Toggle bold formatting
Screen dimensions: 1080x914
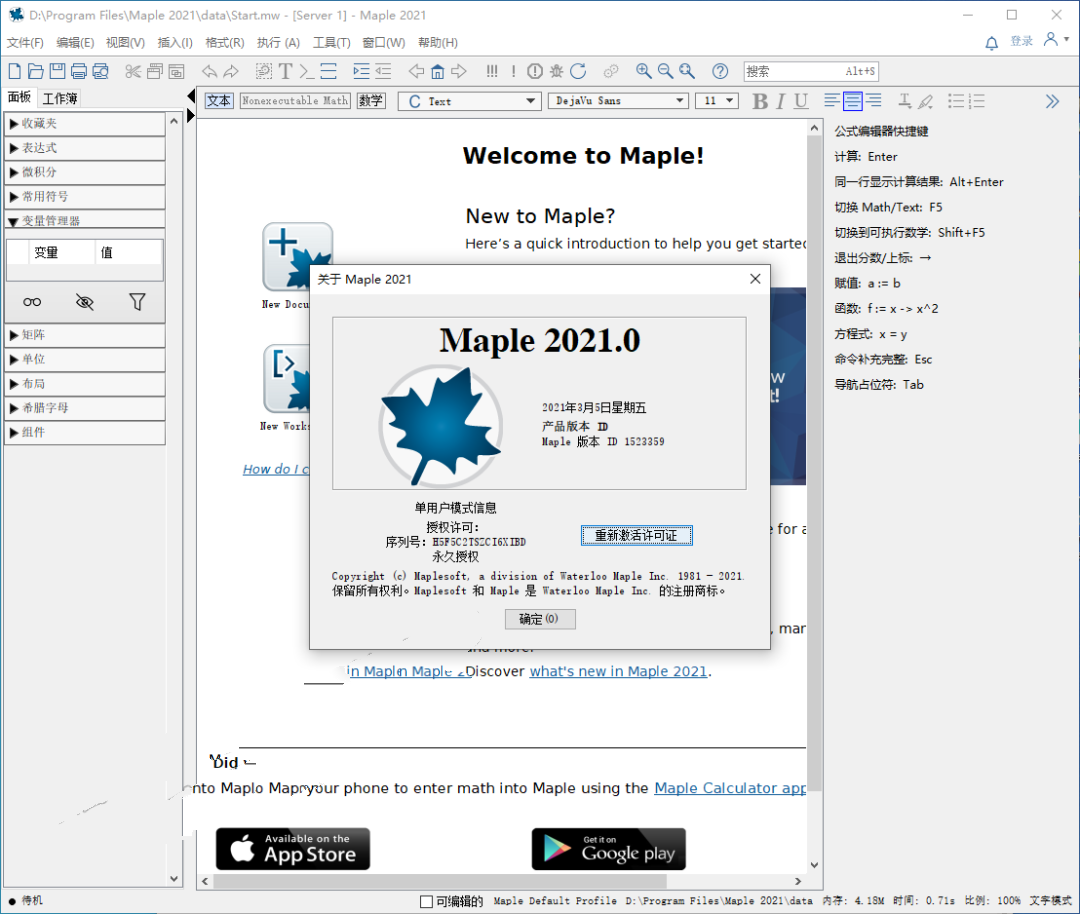point(760,101)
